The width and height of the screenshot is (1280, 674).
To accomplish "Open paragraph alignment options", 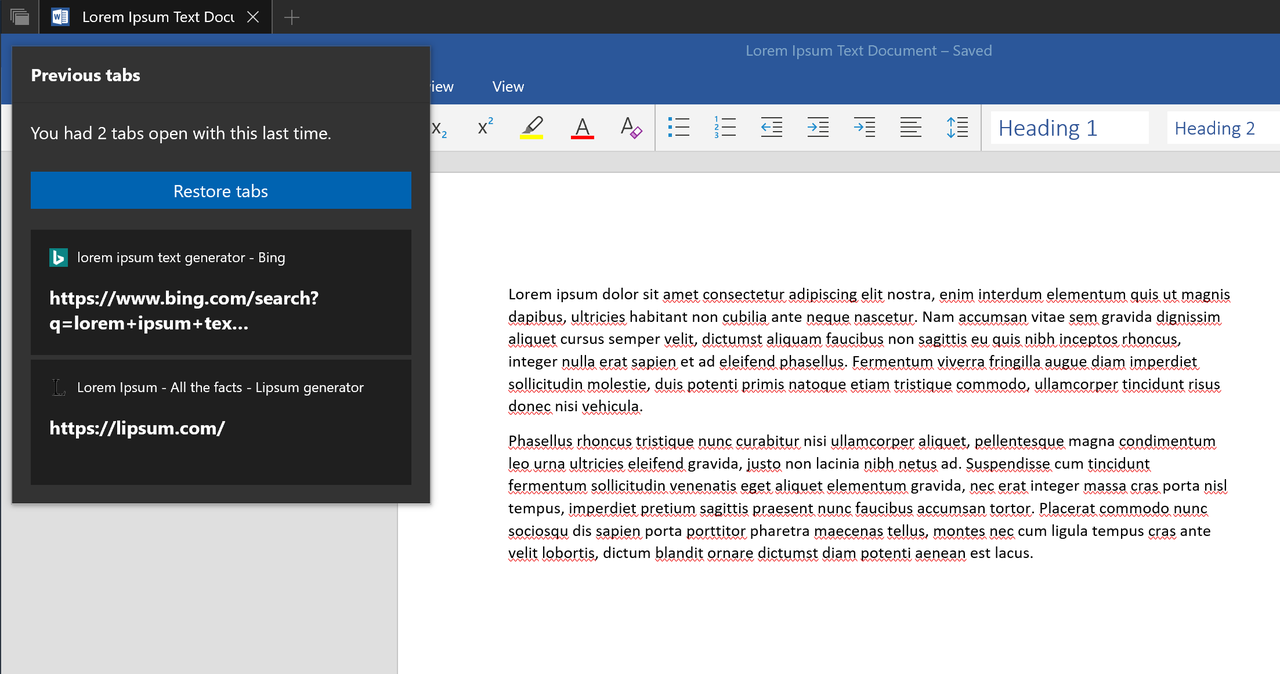I will (x=910, y=128).
